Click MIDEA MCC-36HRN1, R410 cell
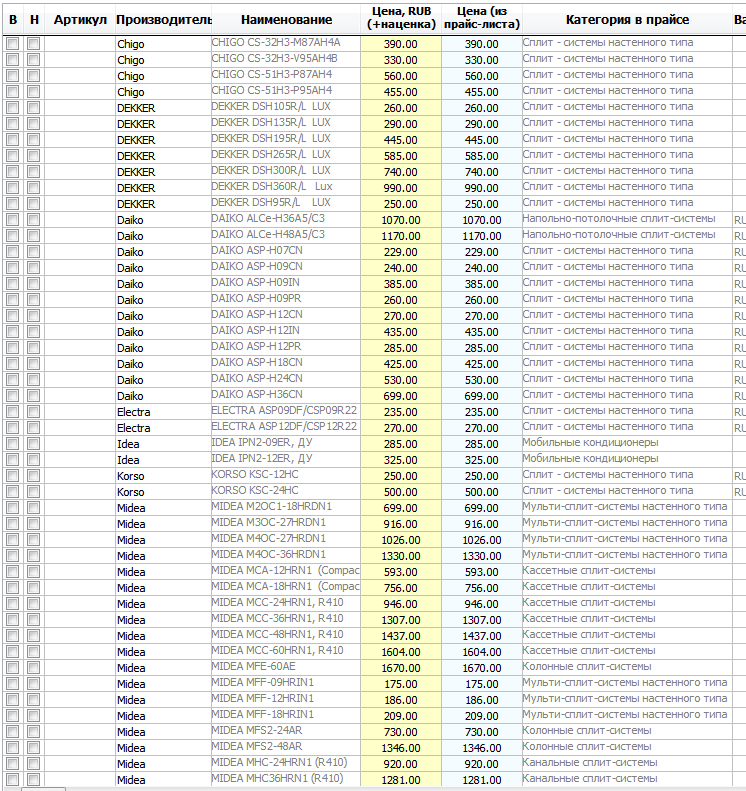The height and width of the screenshot is (791, 746). pyautogui.click(x=286, y=620)
